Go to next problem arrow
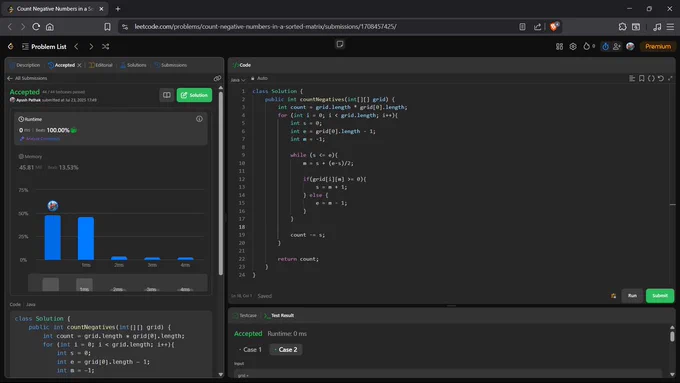Viewport: 680px width, 383px height. point(91,46)
